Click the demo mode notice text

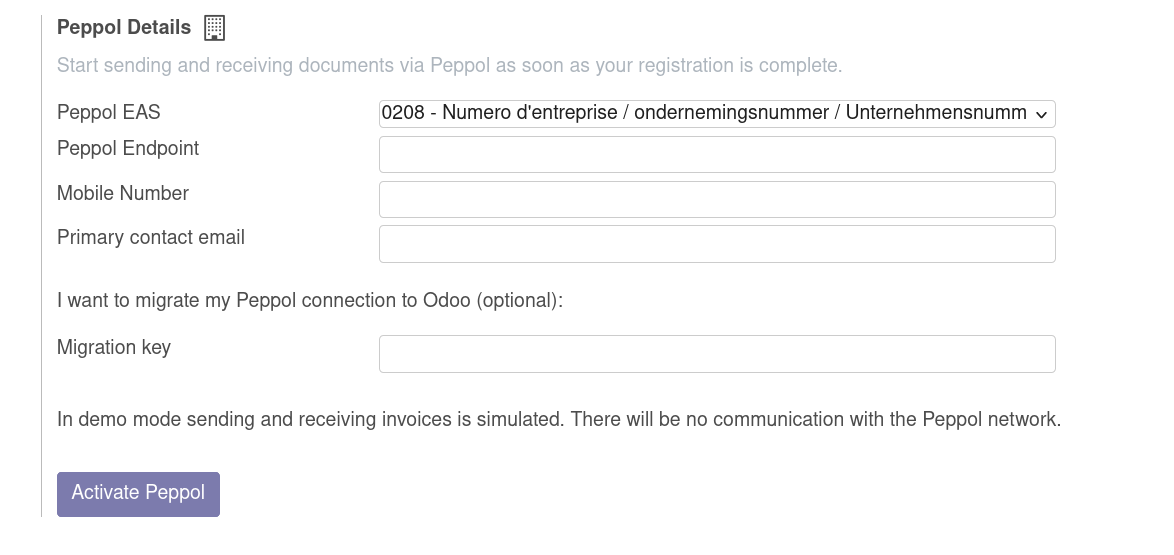point(558,420)
